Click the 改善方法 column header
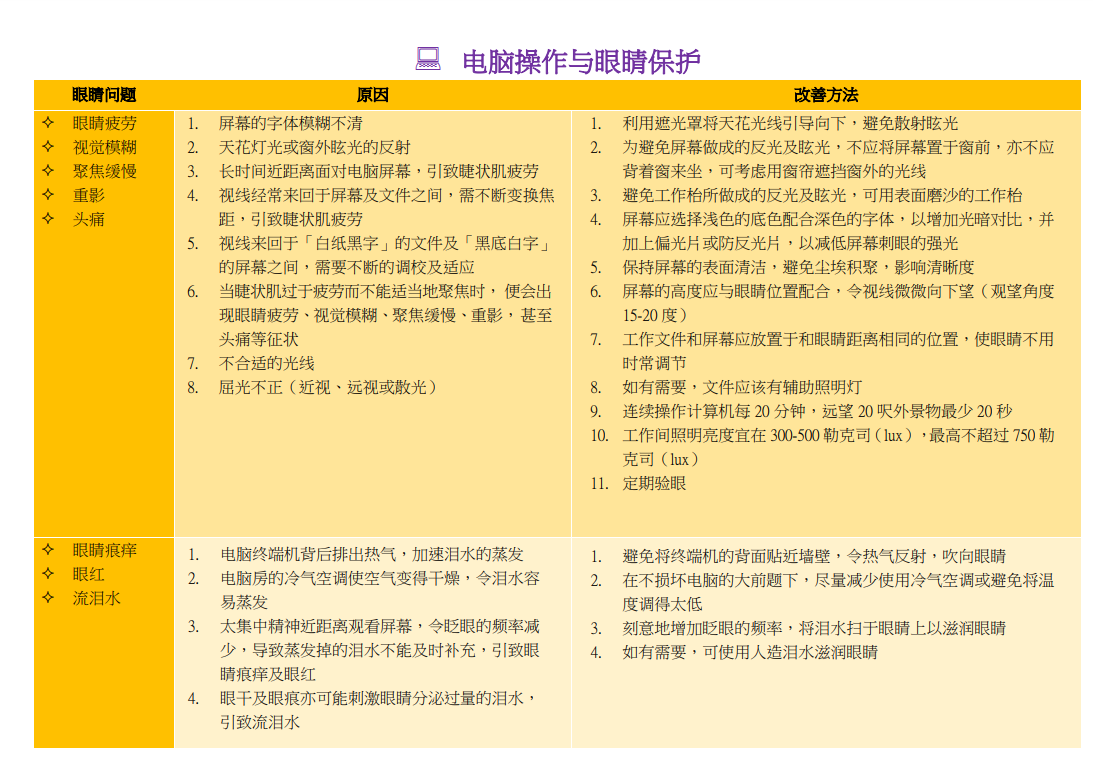This screenshot has height=772, width=1093. [x=826, y=95]
